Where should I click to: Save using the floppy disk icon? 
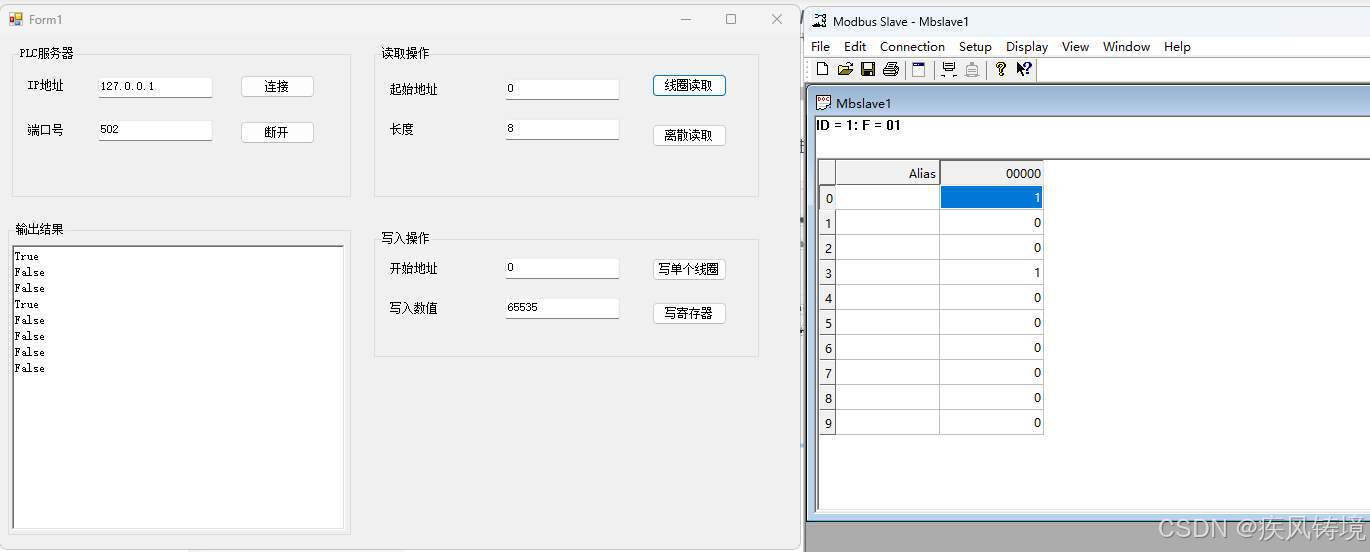click(x=868, y=69)
